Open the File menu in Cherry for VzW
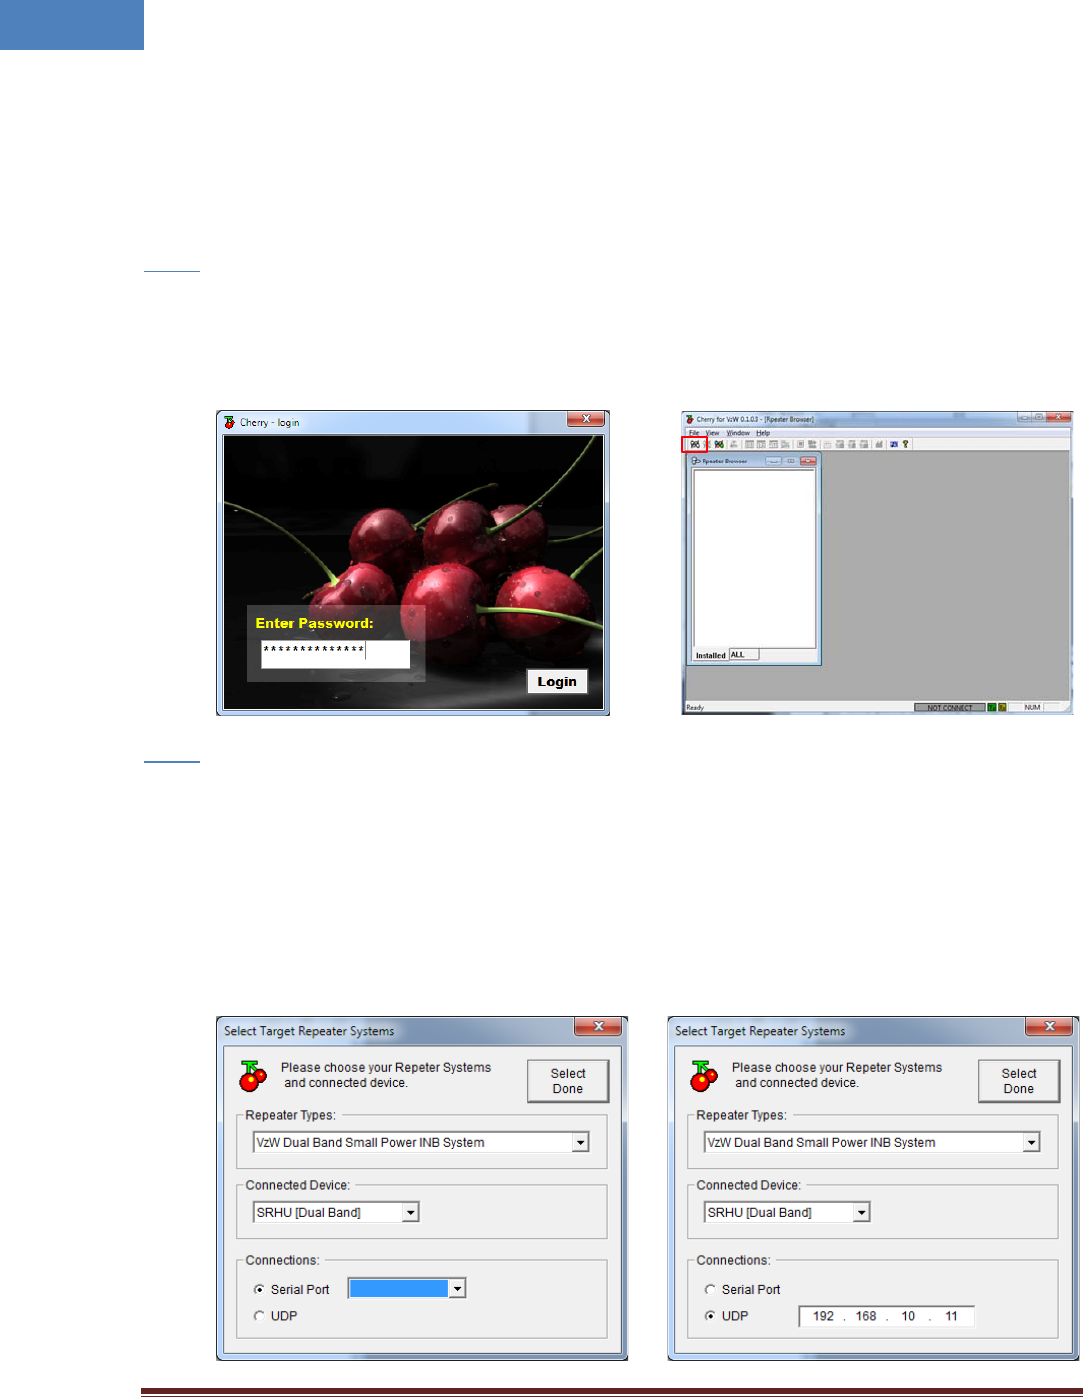 point(694,433)
